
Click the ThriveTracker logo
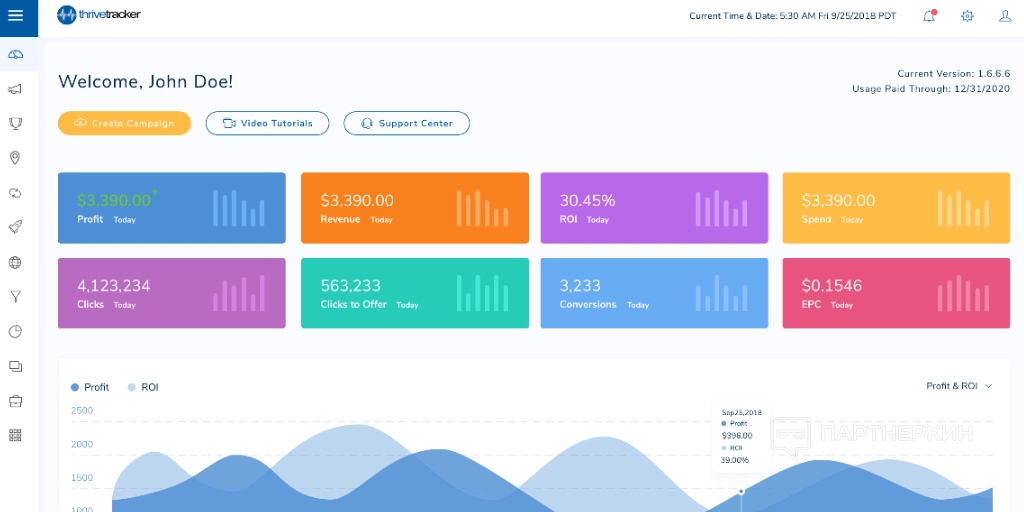tap(99, 14)
